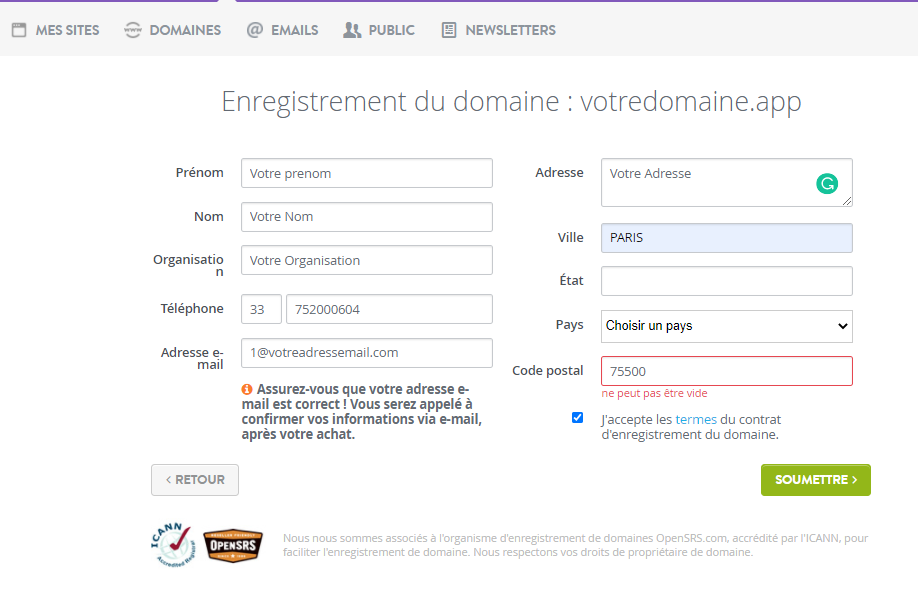The width and height of the screenshot is (918, 590).
Task: Click the Grammarly icon in Adresse field
Action: (x=827, y=184)
